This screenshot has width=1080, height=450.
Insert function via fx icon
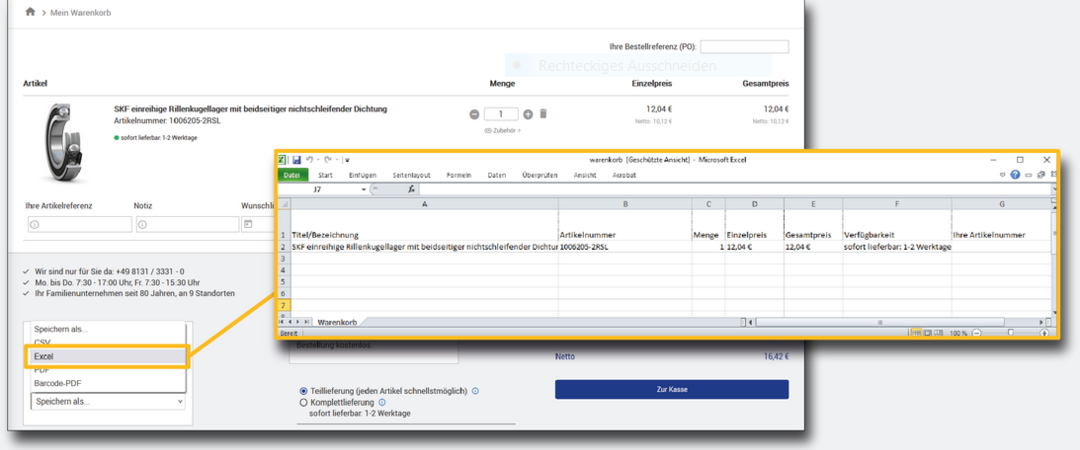pos(411,189)
